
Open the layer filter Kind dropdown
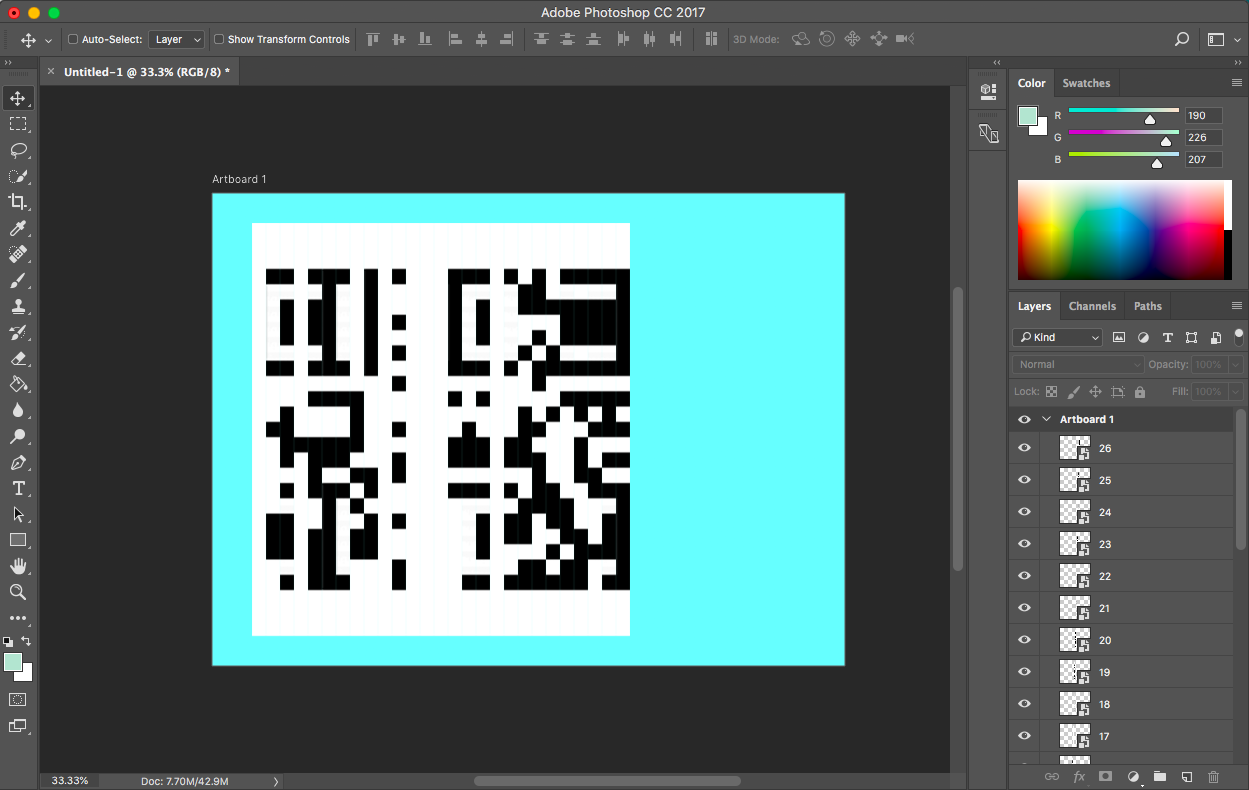point(1057,337)
